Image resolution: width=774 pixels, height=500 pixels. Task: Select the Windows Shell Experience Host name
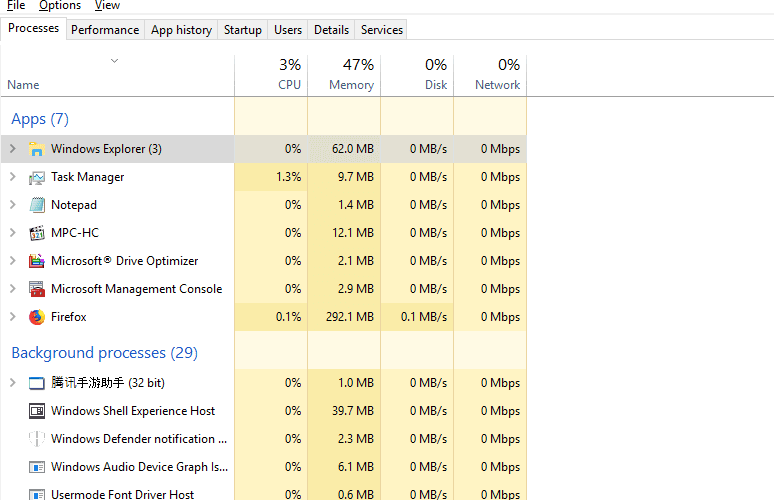click(x=133, y=411)
